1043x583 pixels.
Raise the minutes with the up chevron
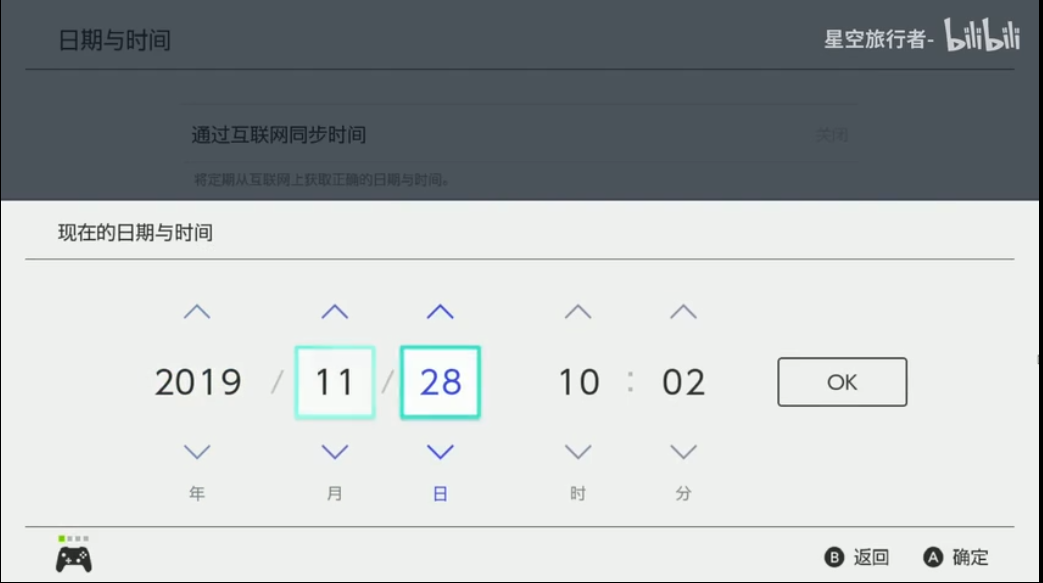point(683,312)
